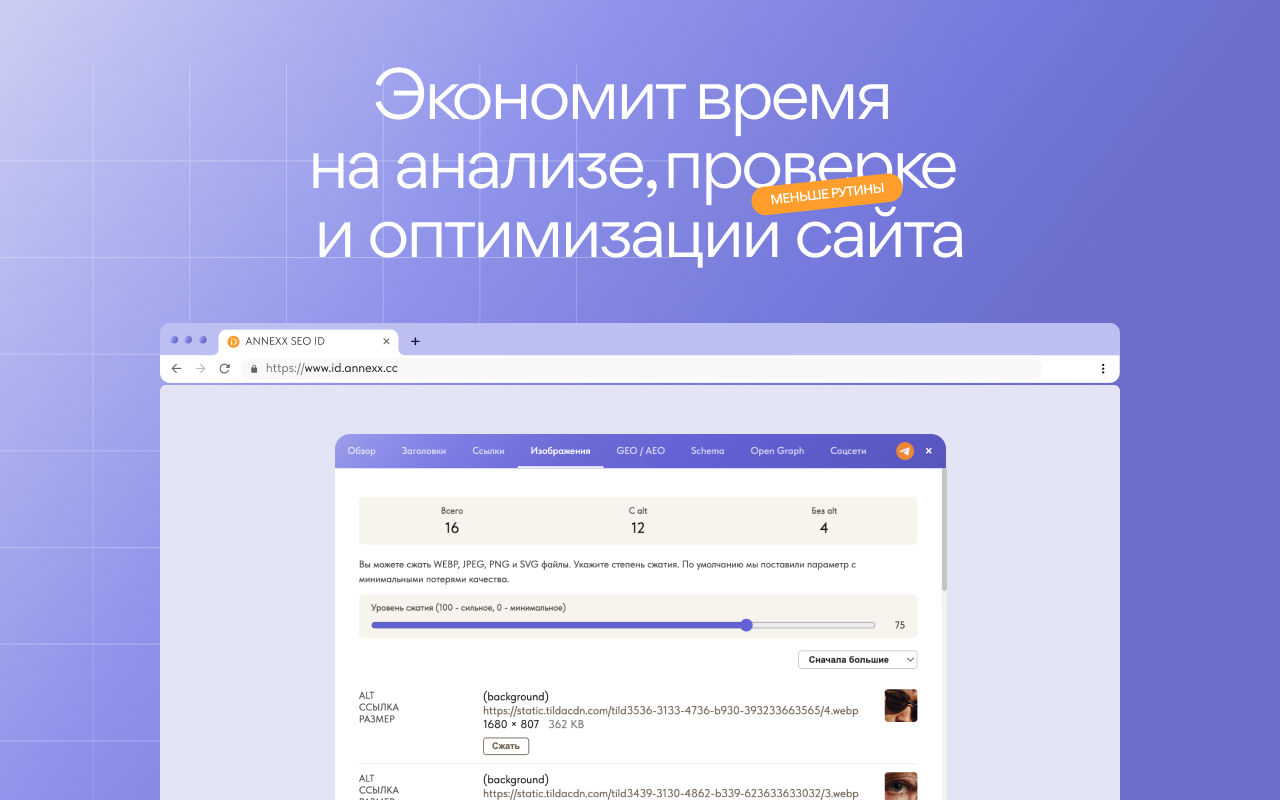Open the 4.webp image URL link
Screen dimensions: 1280x800
coord(670,711)
